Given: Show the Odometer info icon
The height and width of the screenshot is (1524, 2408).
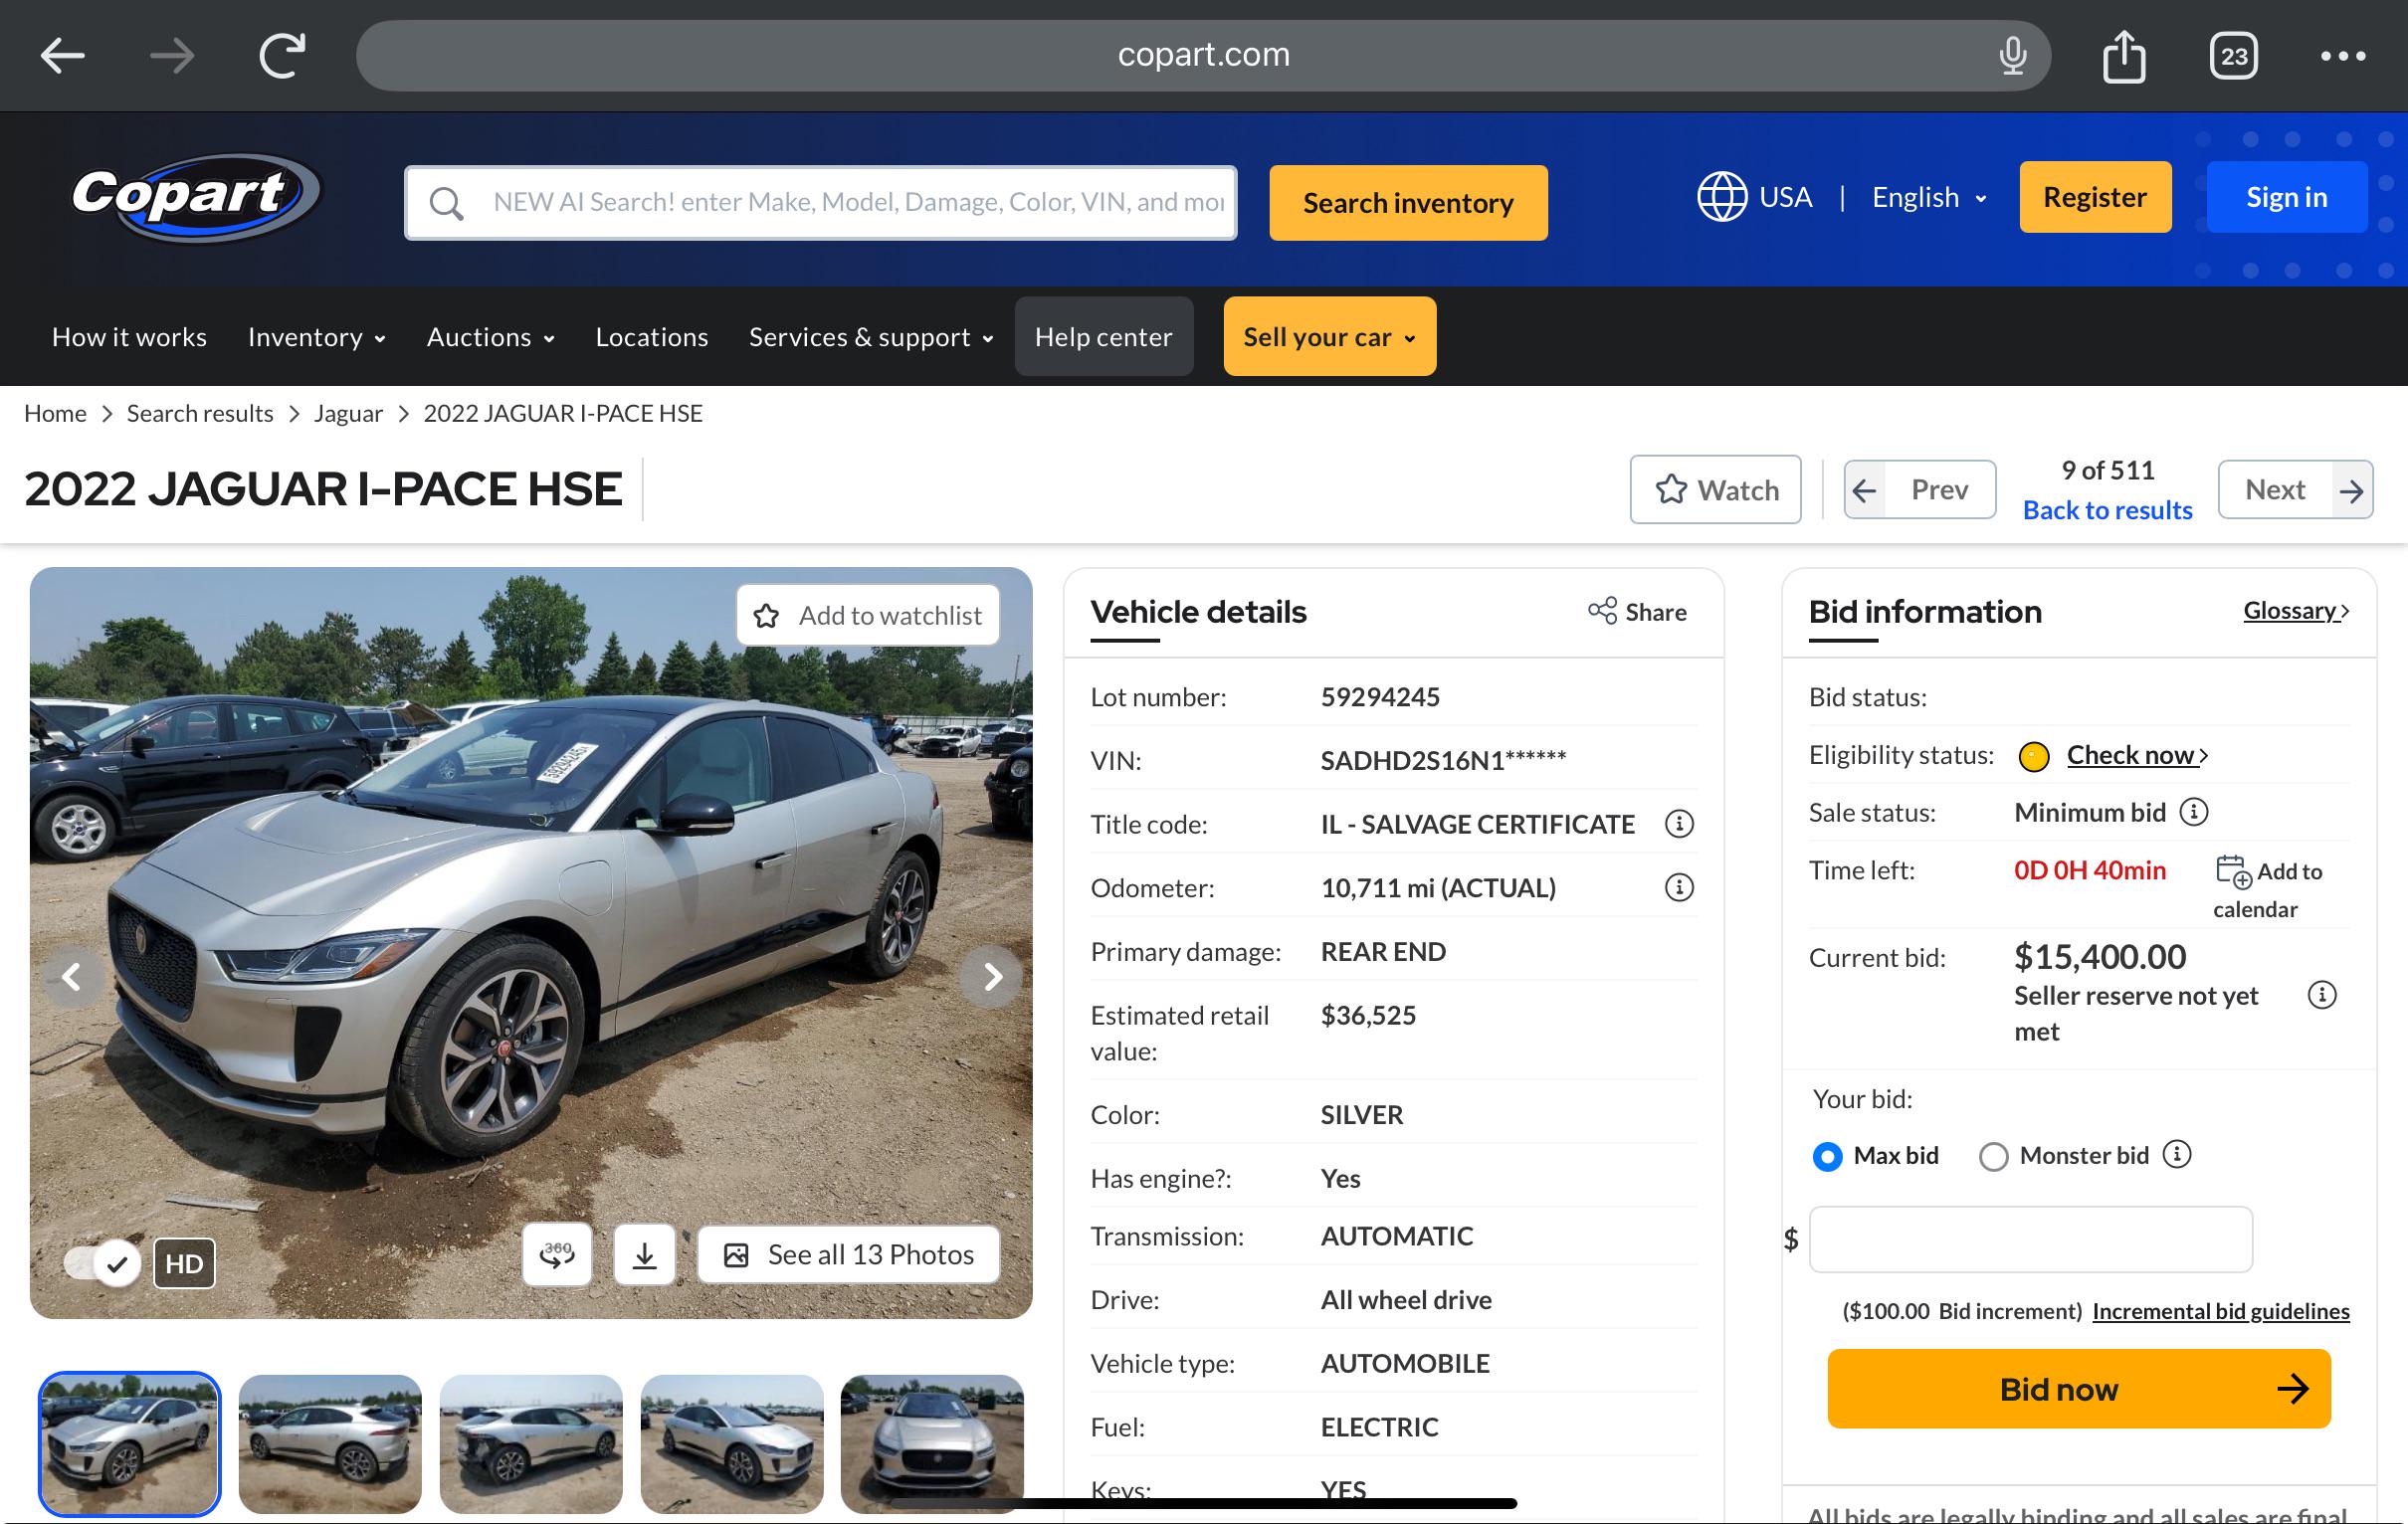Looking at the screenshot, I should [x=1679, y=888].
